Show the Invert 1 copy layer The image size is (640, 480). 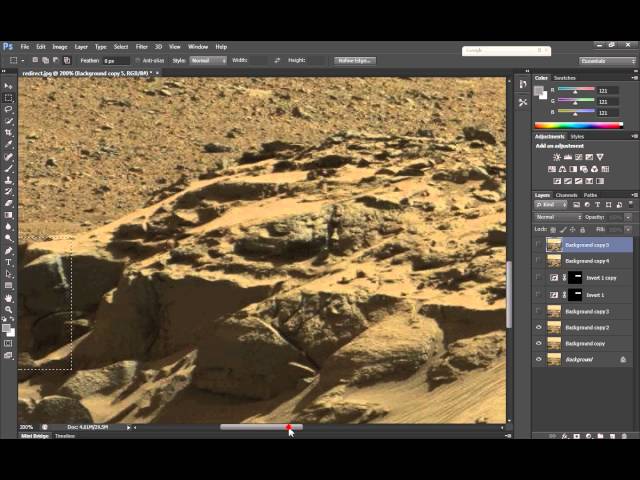click(x=539, y=278)
